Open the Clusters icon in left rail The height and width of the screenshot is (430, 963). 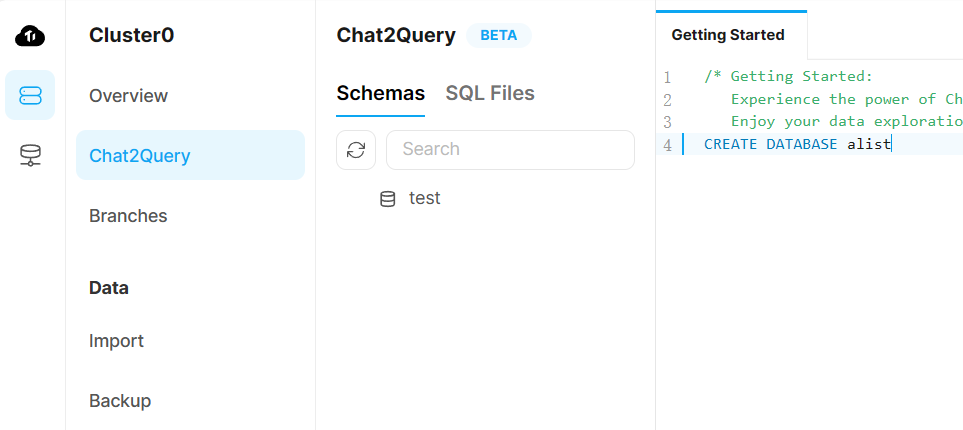click(30, 95)
